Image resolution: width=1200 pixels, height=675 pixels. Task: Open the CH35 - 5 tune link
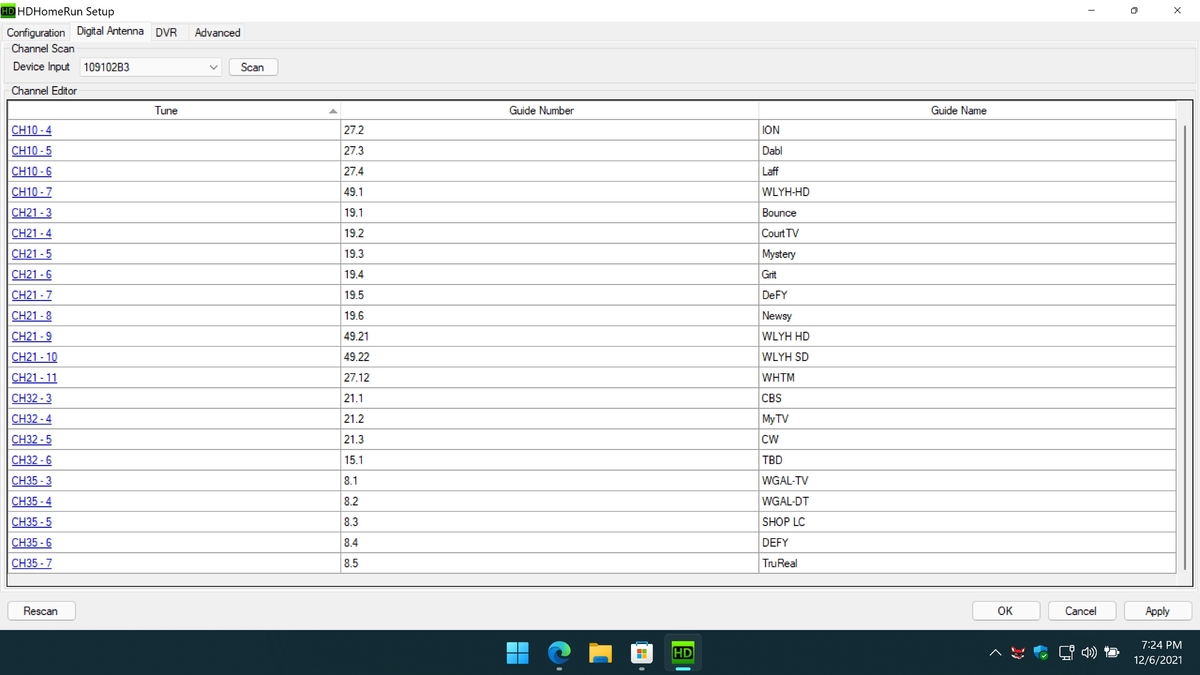[x=31, y=522]
